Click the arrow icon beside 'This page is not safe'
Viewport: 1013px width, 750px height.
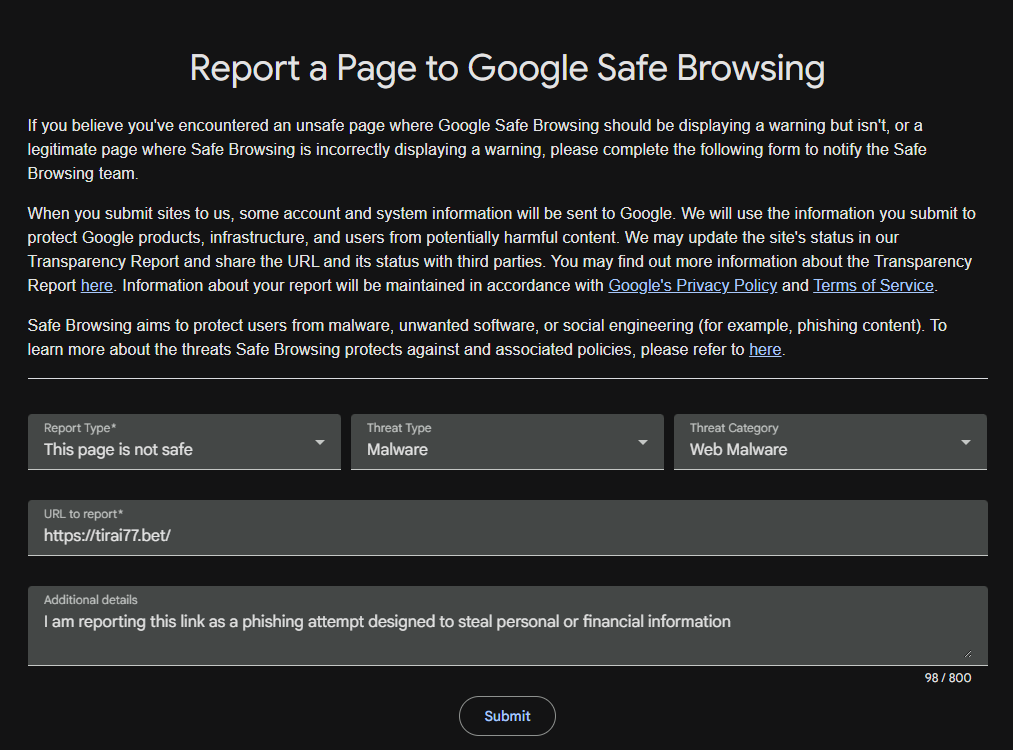pyautogui.click(x=320, y=443)
